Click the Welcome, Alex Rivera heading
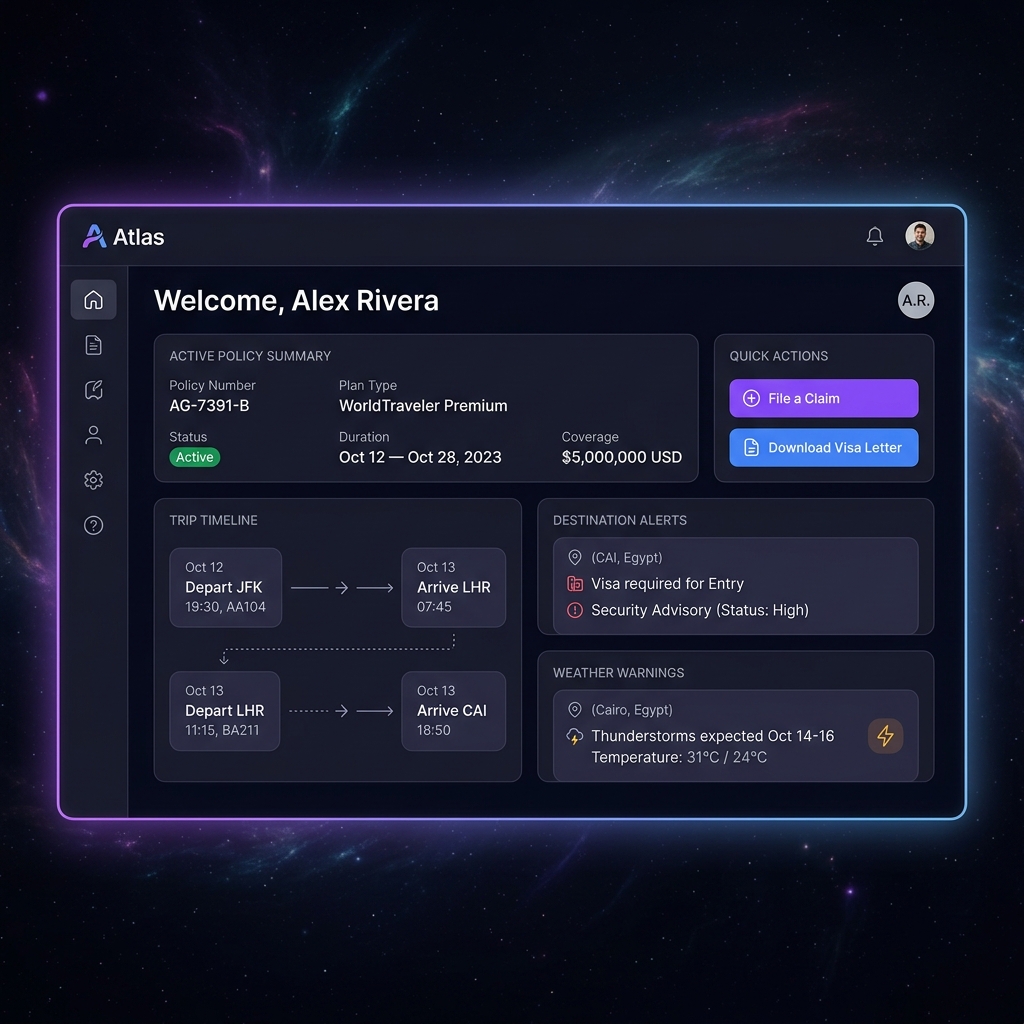This screenshot has width=1024, height=1024. (x=296, y=300)
